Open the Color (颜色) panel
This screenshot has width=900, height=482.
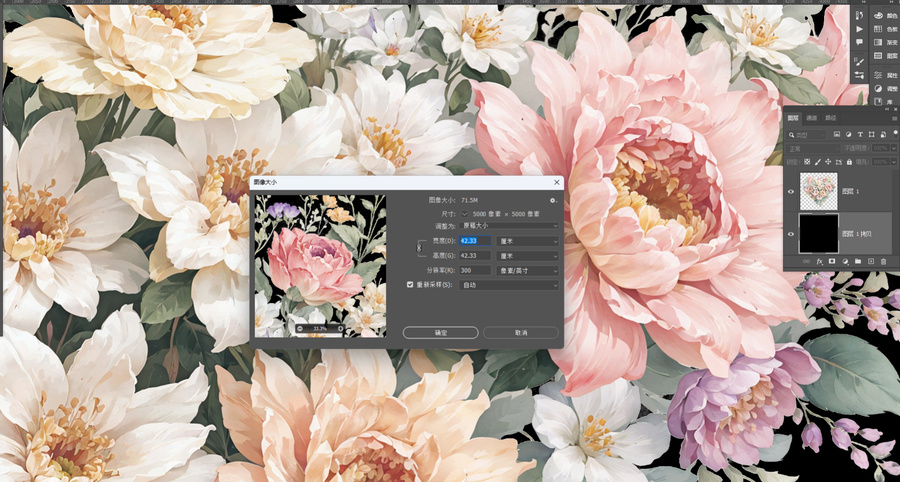point(884,15)
